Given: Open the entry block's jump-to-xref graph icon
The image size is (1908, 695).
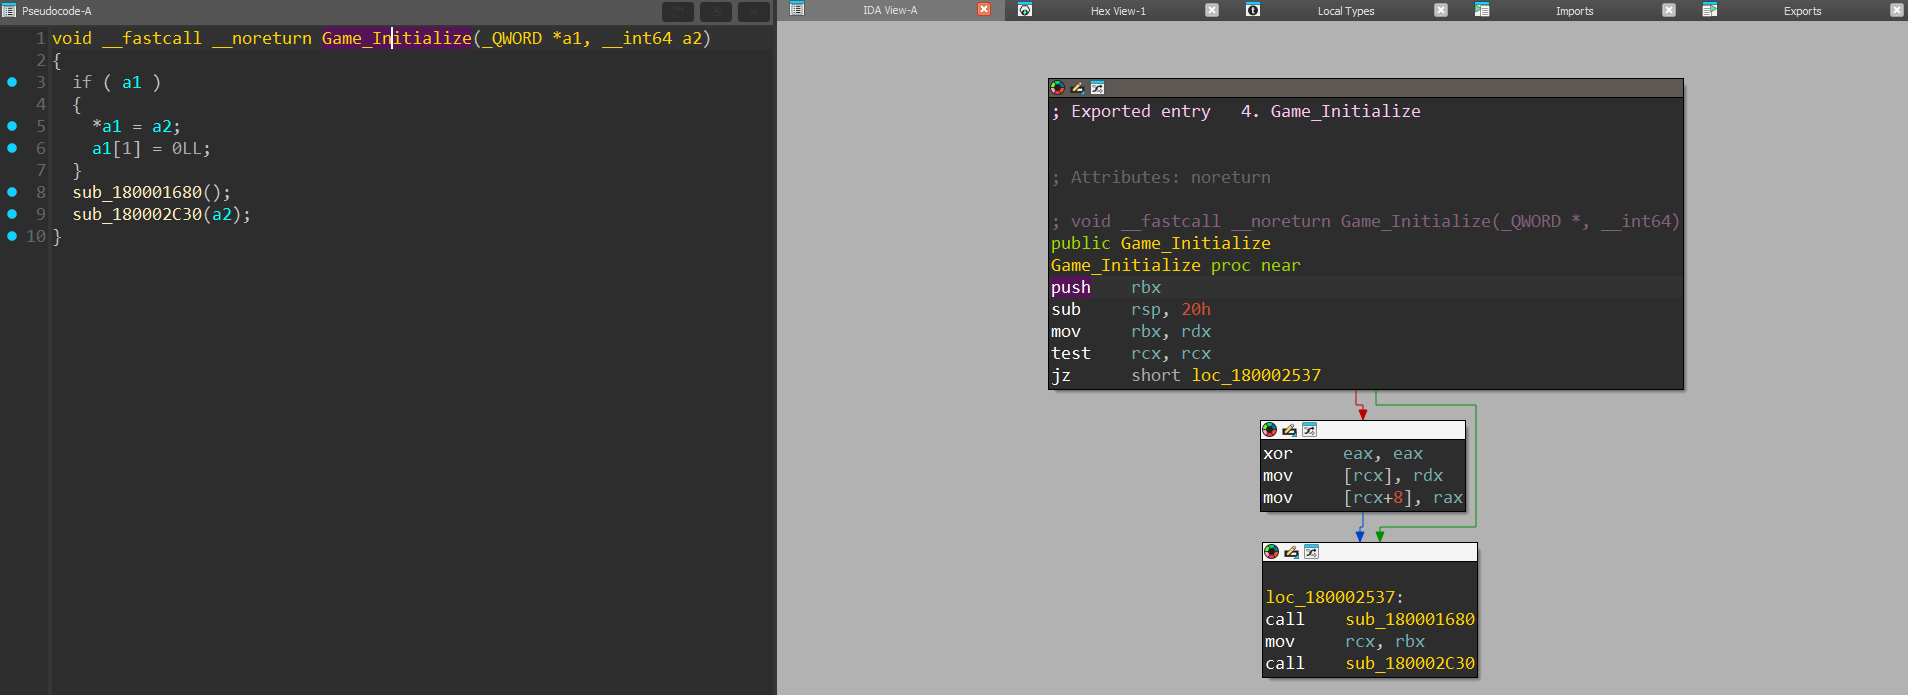Looking at the screenshot, I should [x=1097, y=88].
